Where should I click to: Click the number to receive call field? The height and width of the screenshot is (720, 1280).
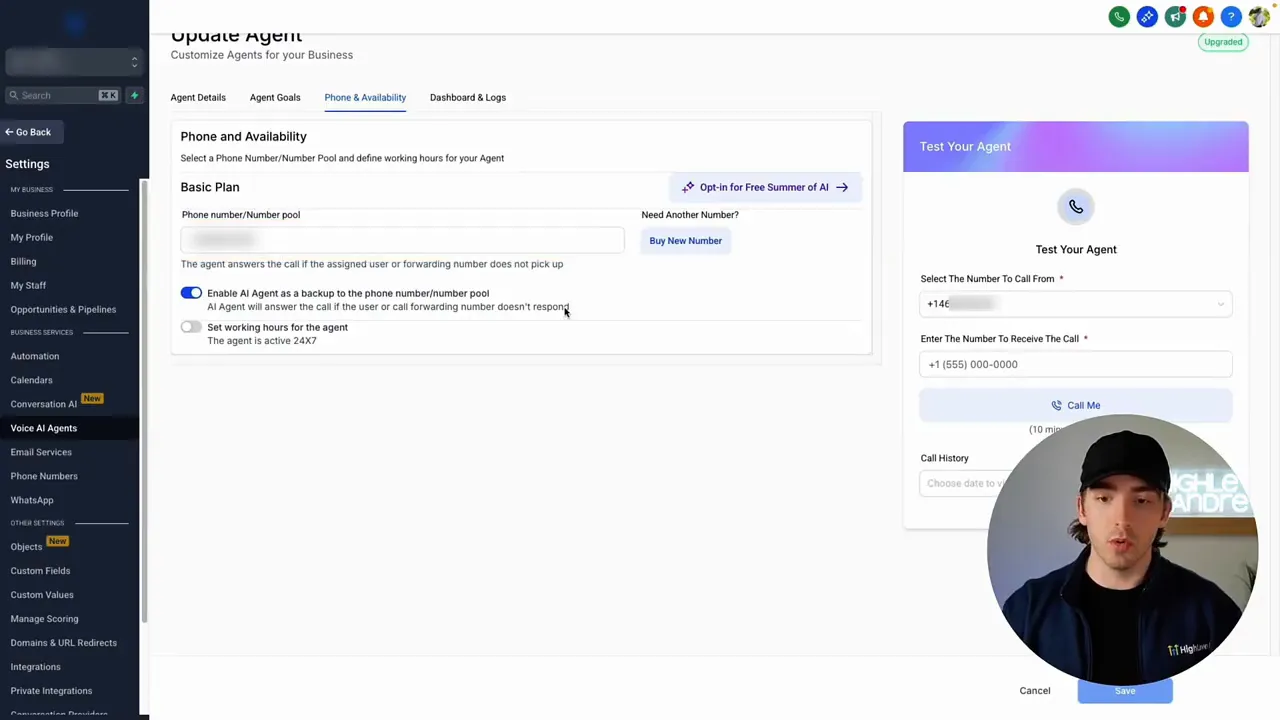(x=1076, y=364)
